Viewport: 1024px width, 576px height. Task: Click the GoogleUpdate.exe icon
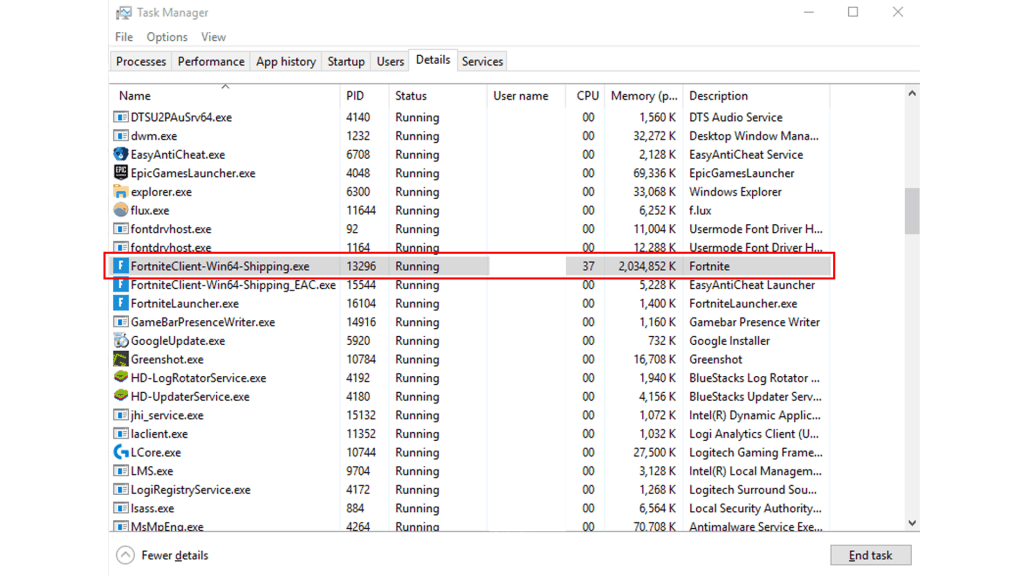[x=121, y=340]
